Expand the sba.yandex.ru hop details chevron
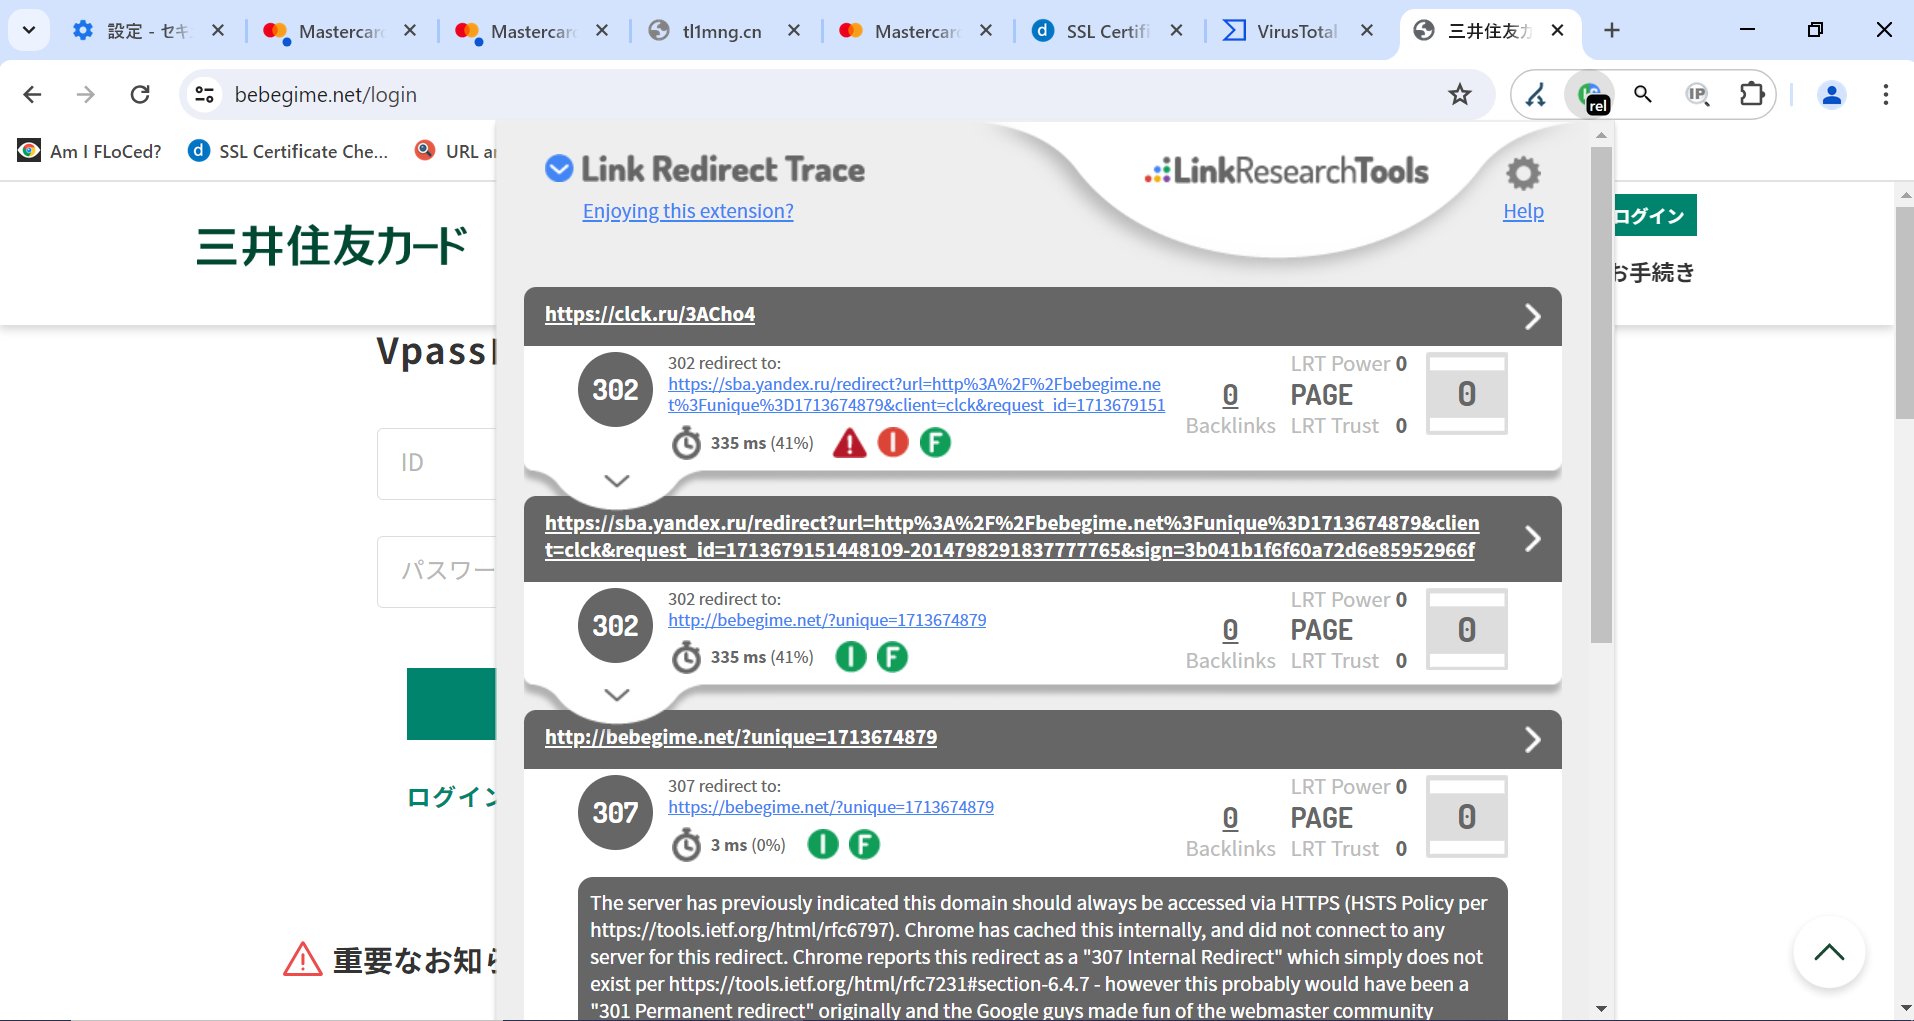This screenshot has height=1021, width=1914. pyautogui.click(x=1532, y=539)
